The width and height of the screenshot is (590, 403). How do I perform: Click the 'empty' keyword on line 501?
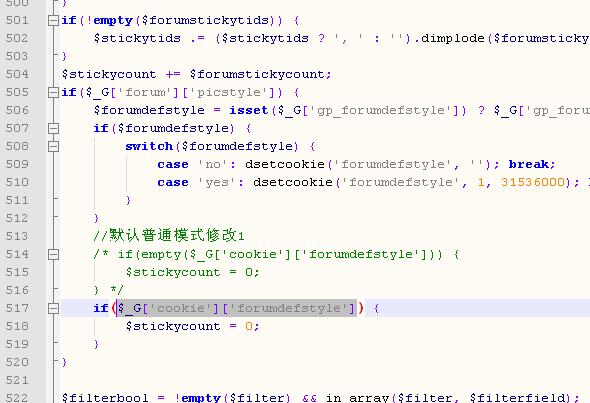(x=113, y=21)
